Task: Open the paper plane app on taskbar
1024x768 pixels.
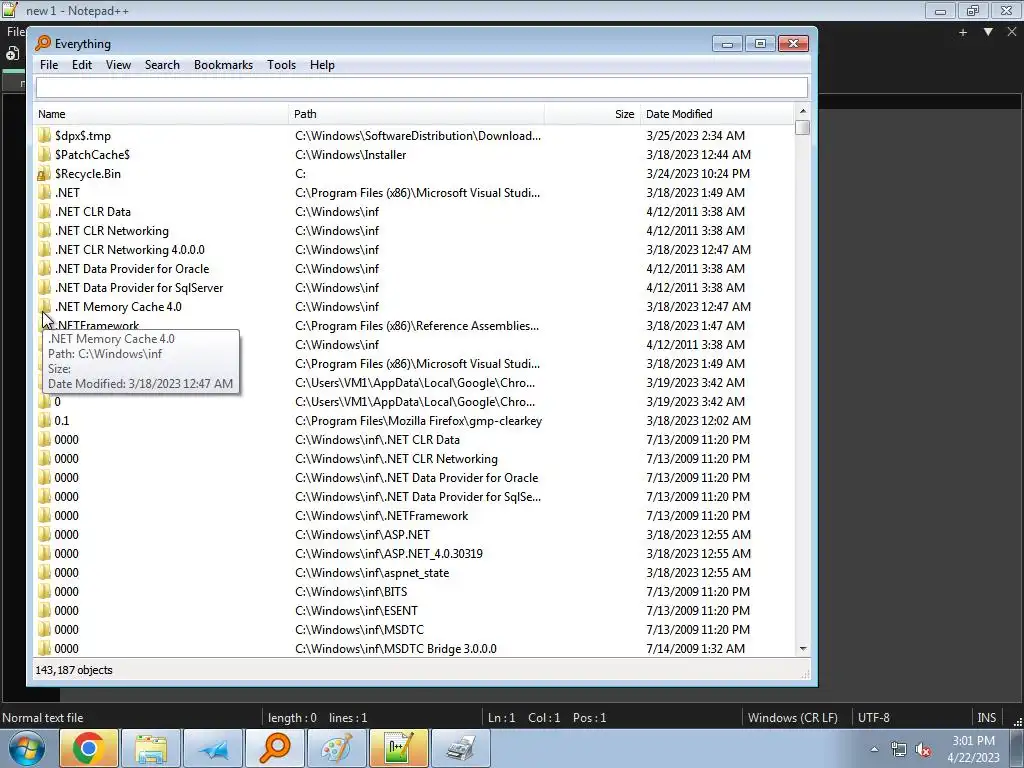Action: (213, 748)
